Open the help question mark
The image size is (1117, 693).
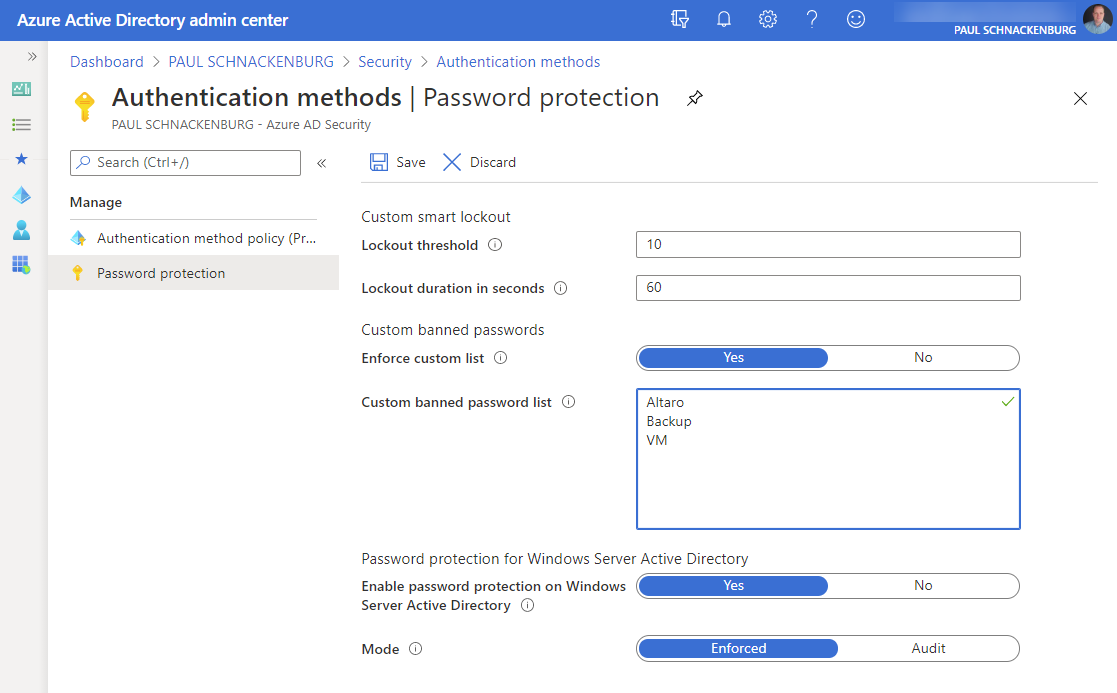(812, 19)
